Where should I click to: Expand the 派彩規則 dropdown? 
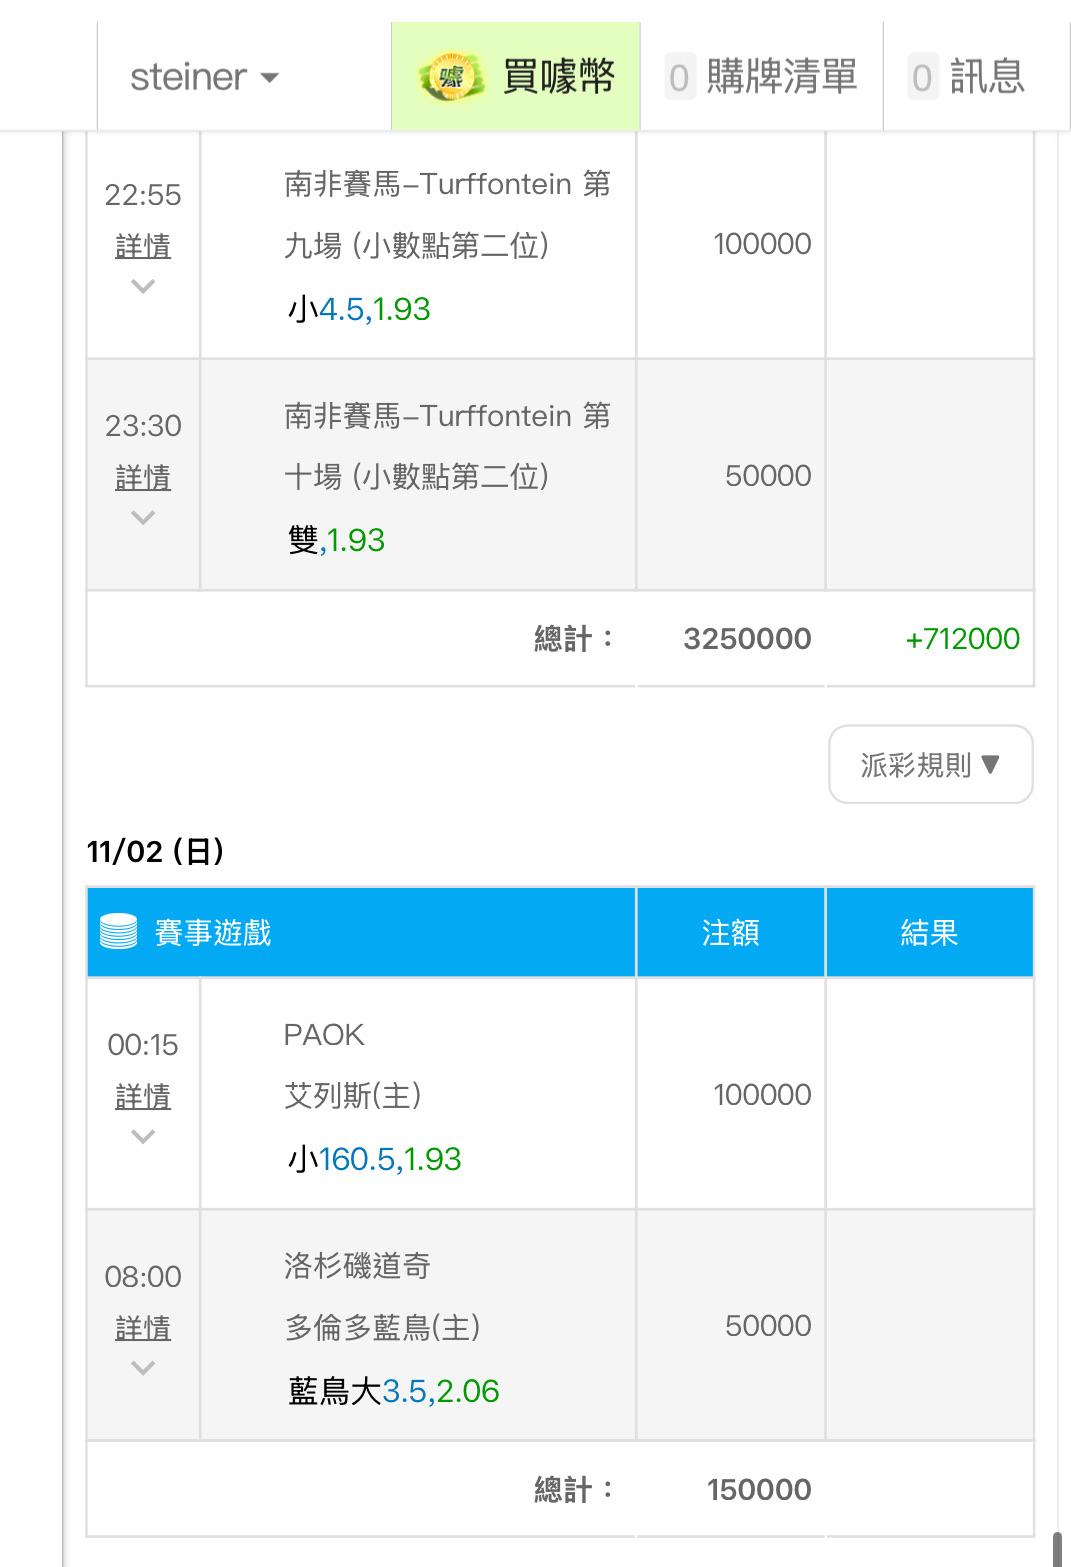(x=930, y=765)
